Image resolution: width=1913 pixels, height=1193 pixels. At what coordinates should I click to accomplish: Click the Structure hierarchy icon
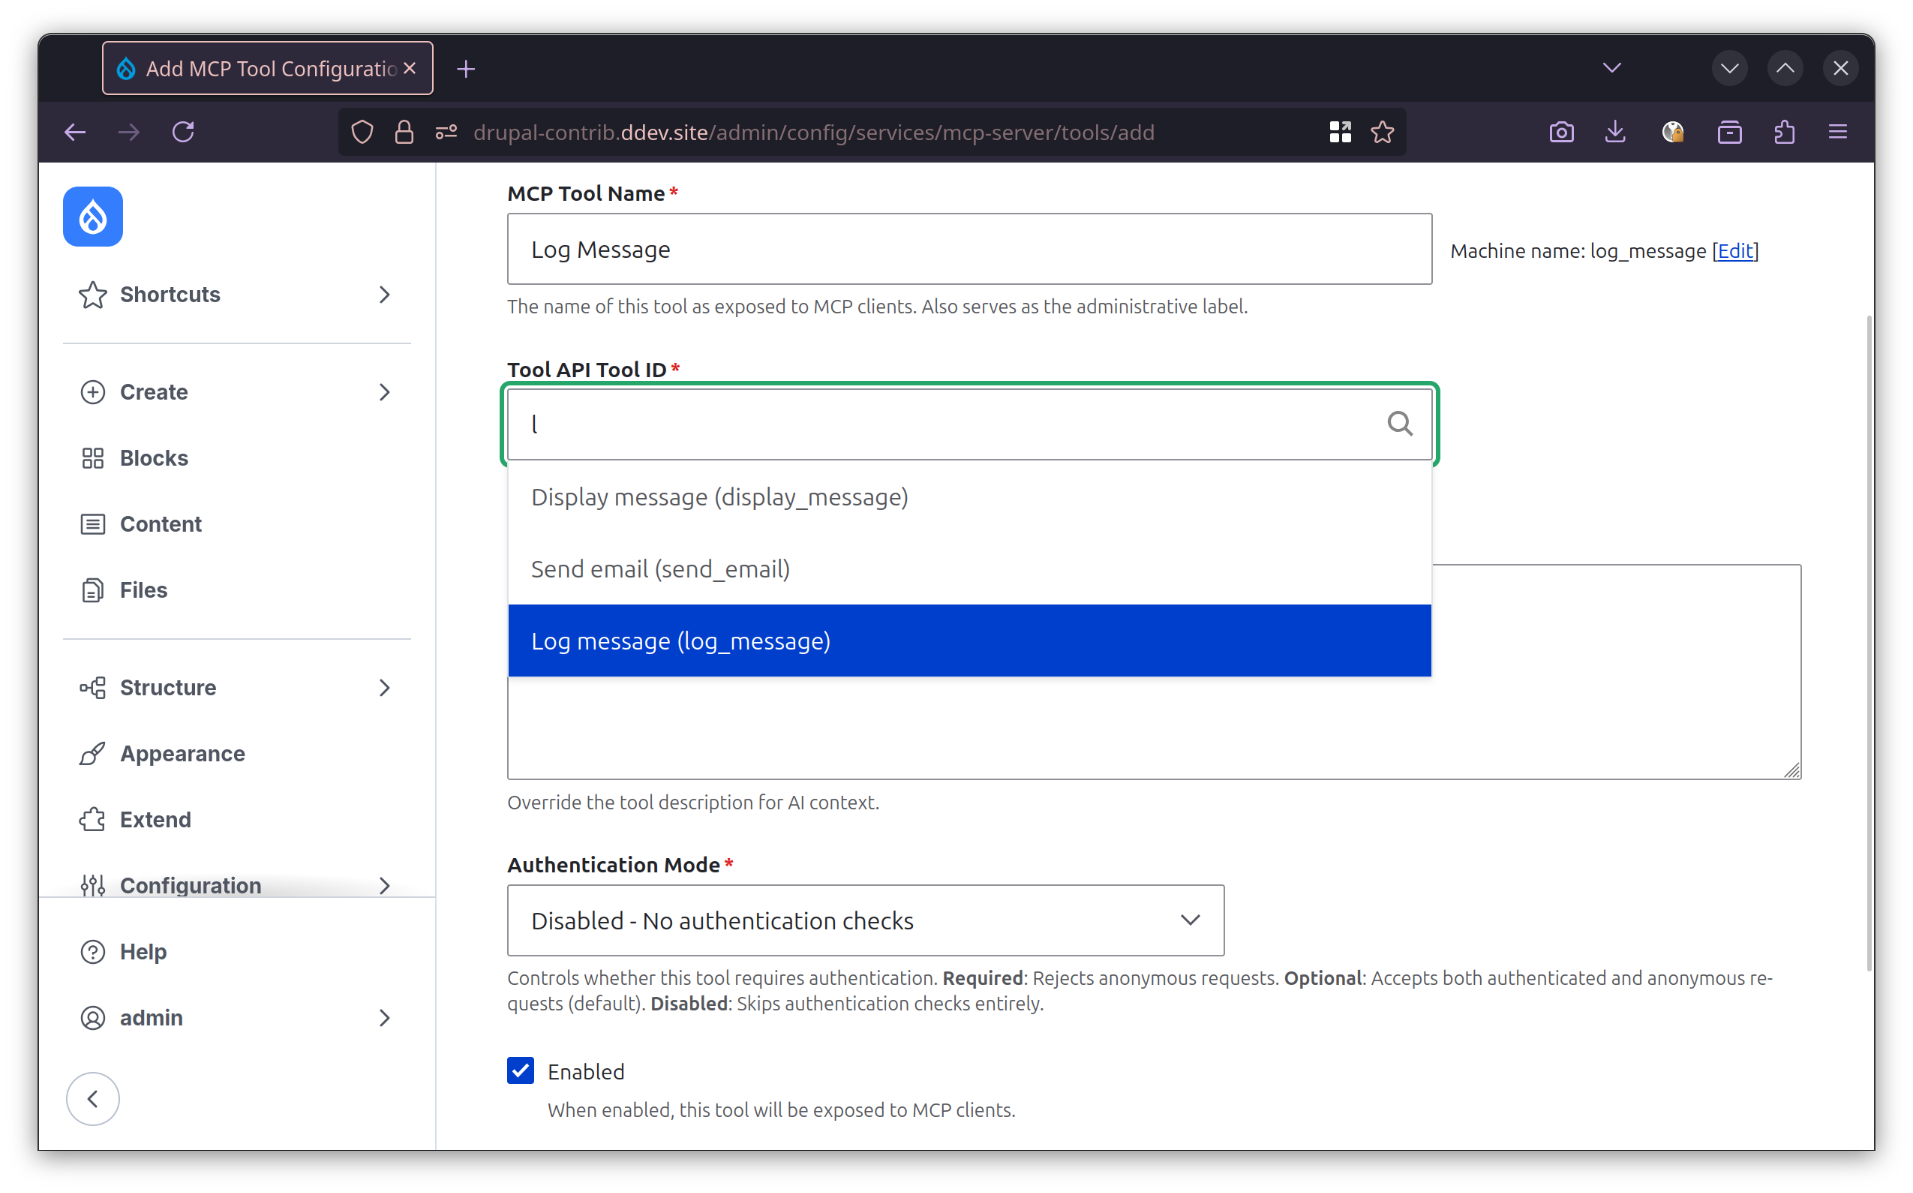point(93,688)
